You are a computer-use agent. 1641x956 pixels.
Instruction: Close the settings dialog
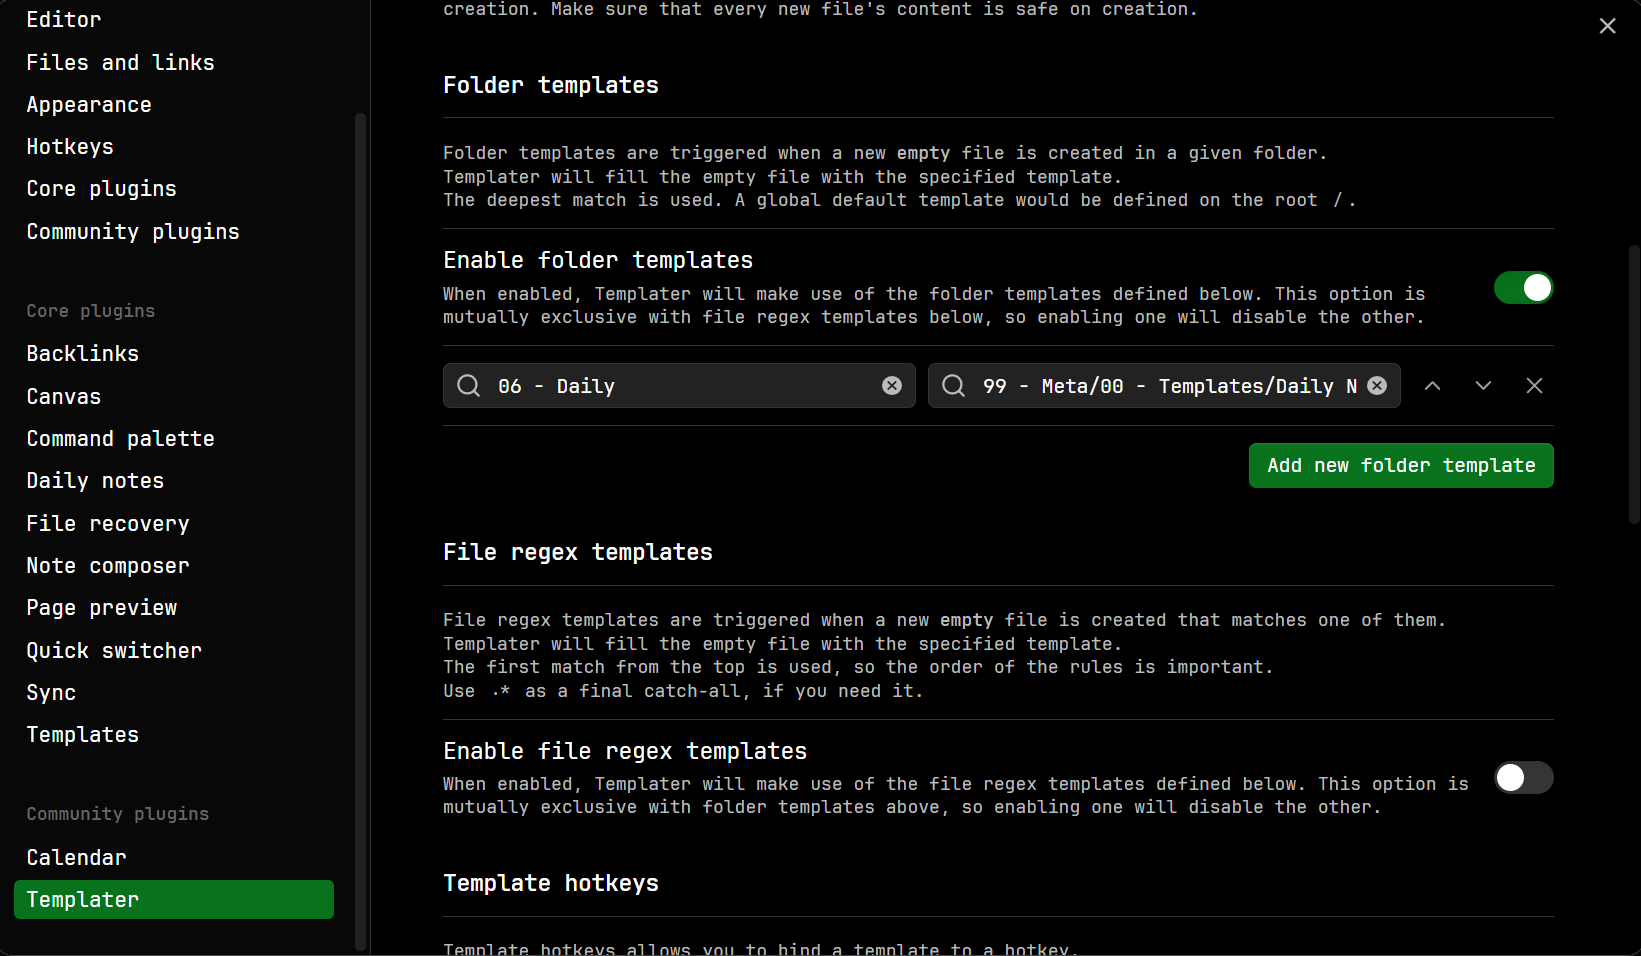pyautogui.click(x=1607, y=26)
